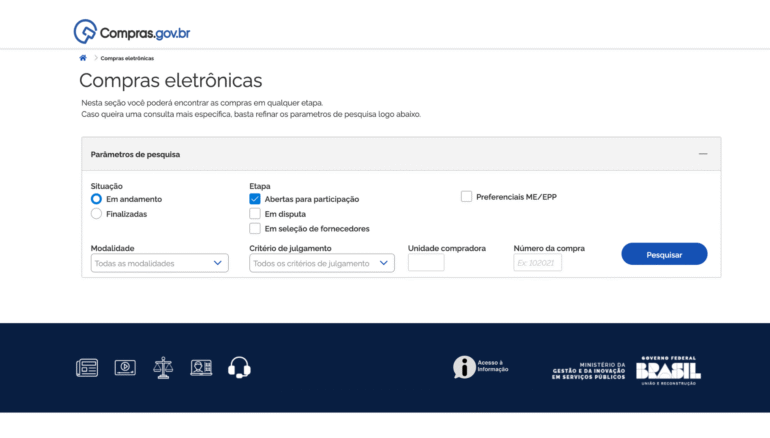Enable Em seleção de fornecedores checkbox
This screenshot has width=770, height=438.
point(255,229)
